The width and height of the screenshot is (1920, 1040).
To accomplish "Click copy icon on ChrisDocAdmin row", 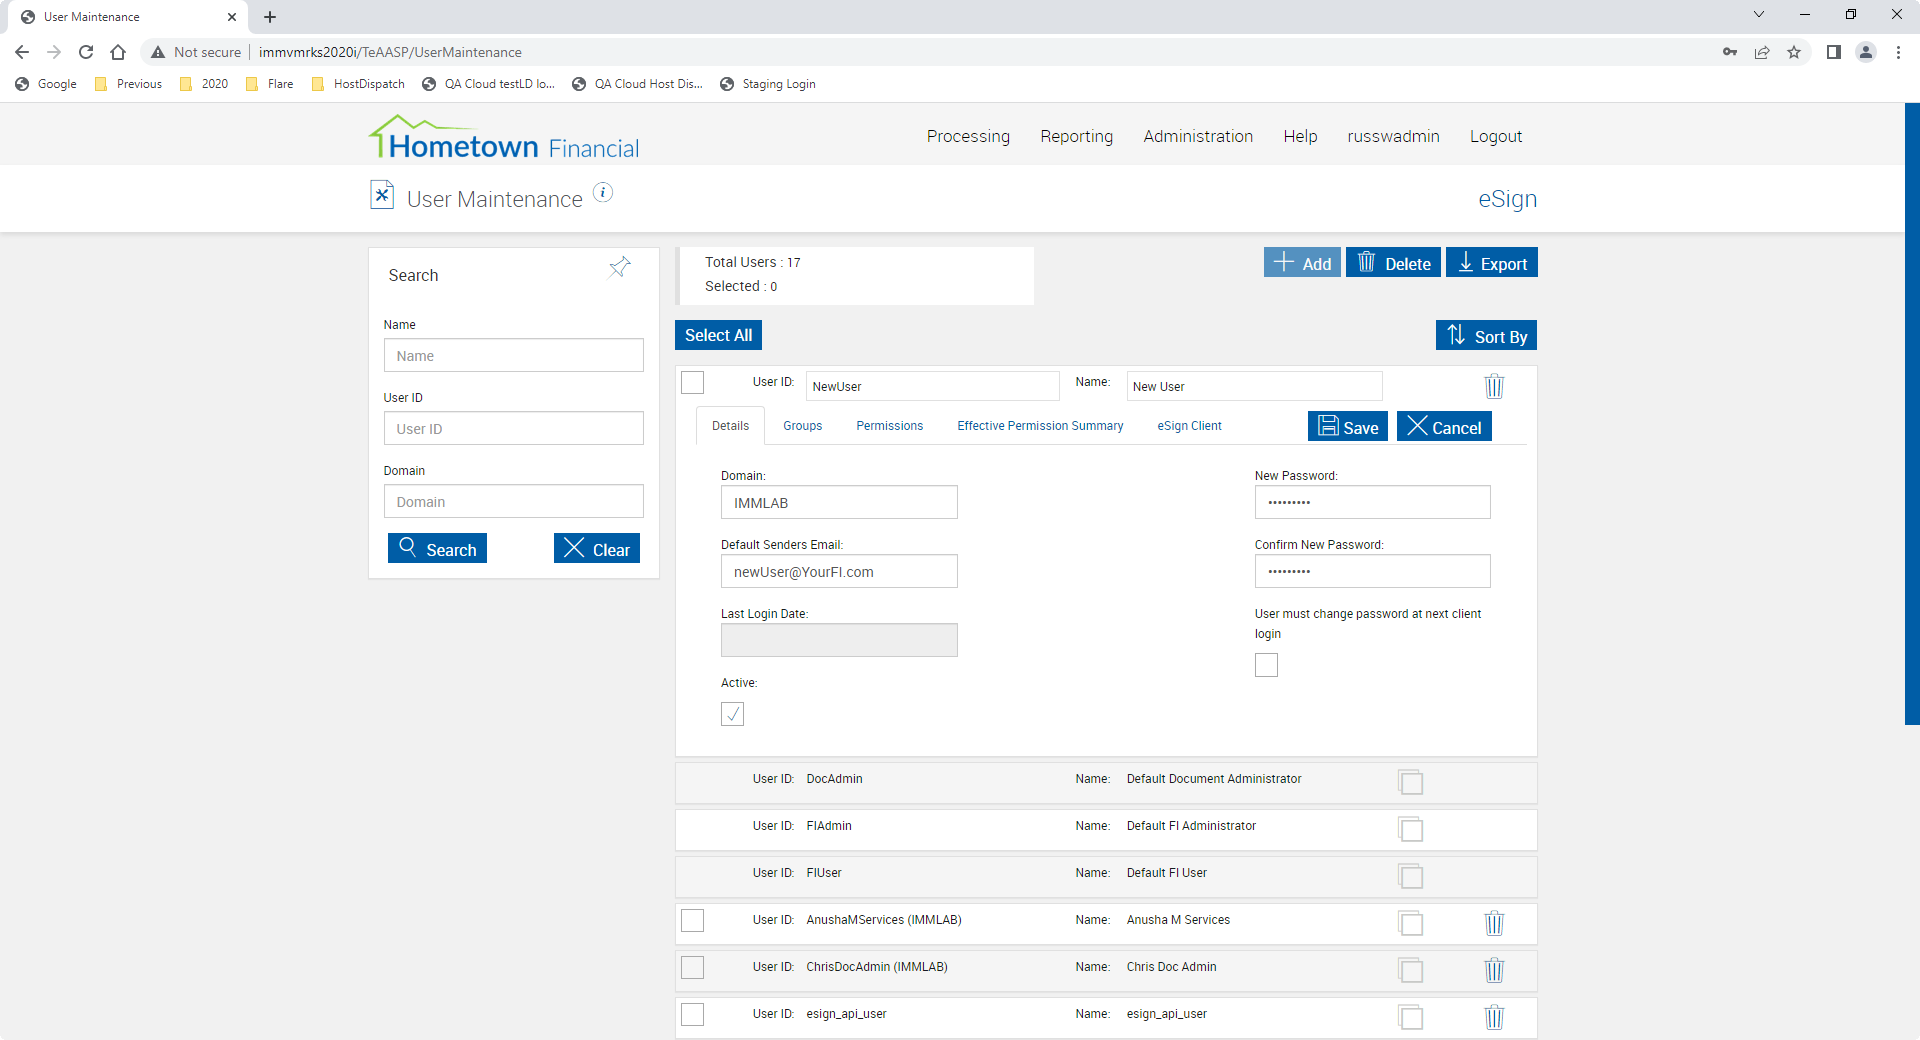I will 1411,970.
